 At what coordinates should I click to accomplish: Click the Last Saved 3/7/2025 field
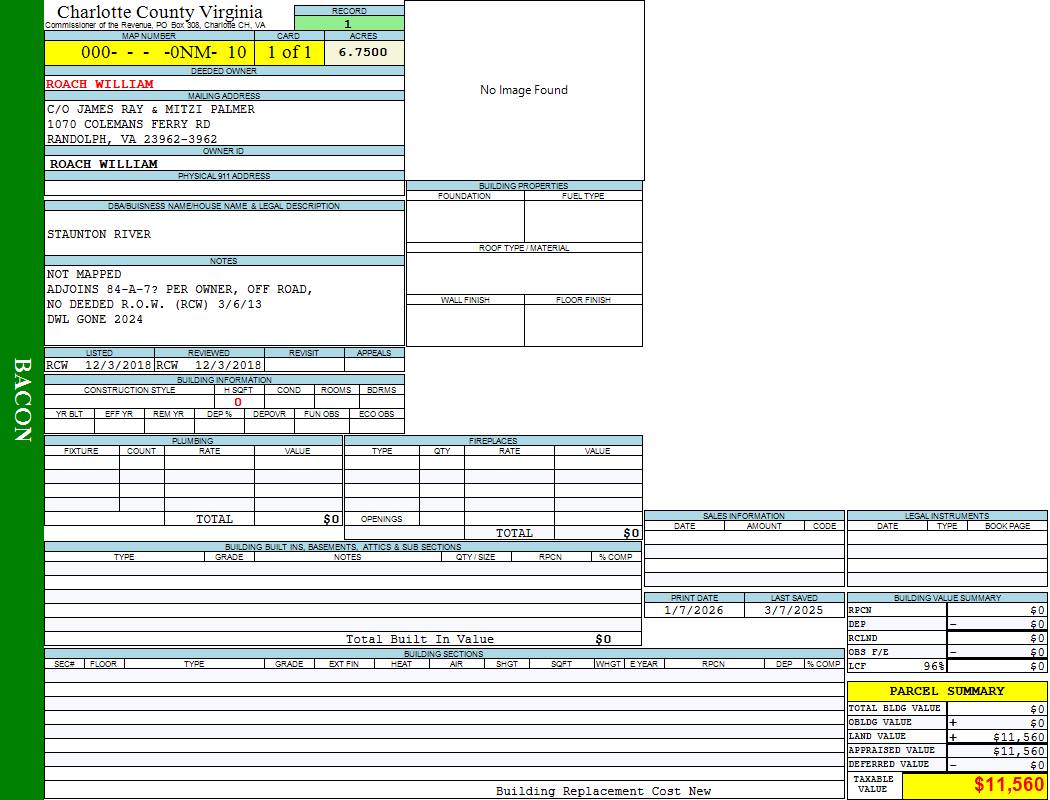coord(794,610)
